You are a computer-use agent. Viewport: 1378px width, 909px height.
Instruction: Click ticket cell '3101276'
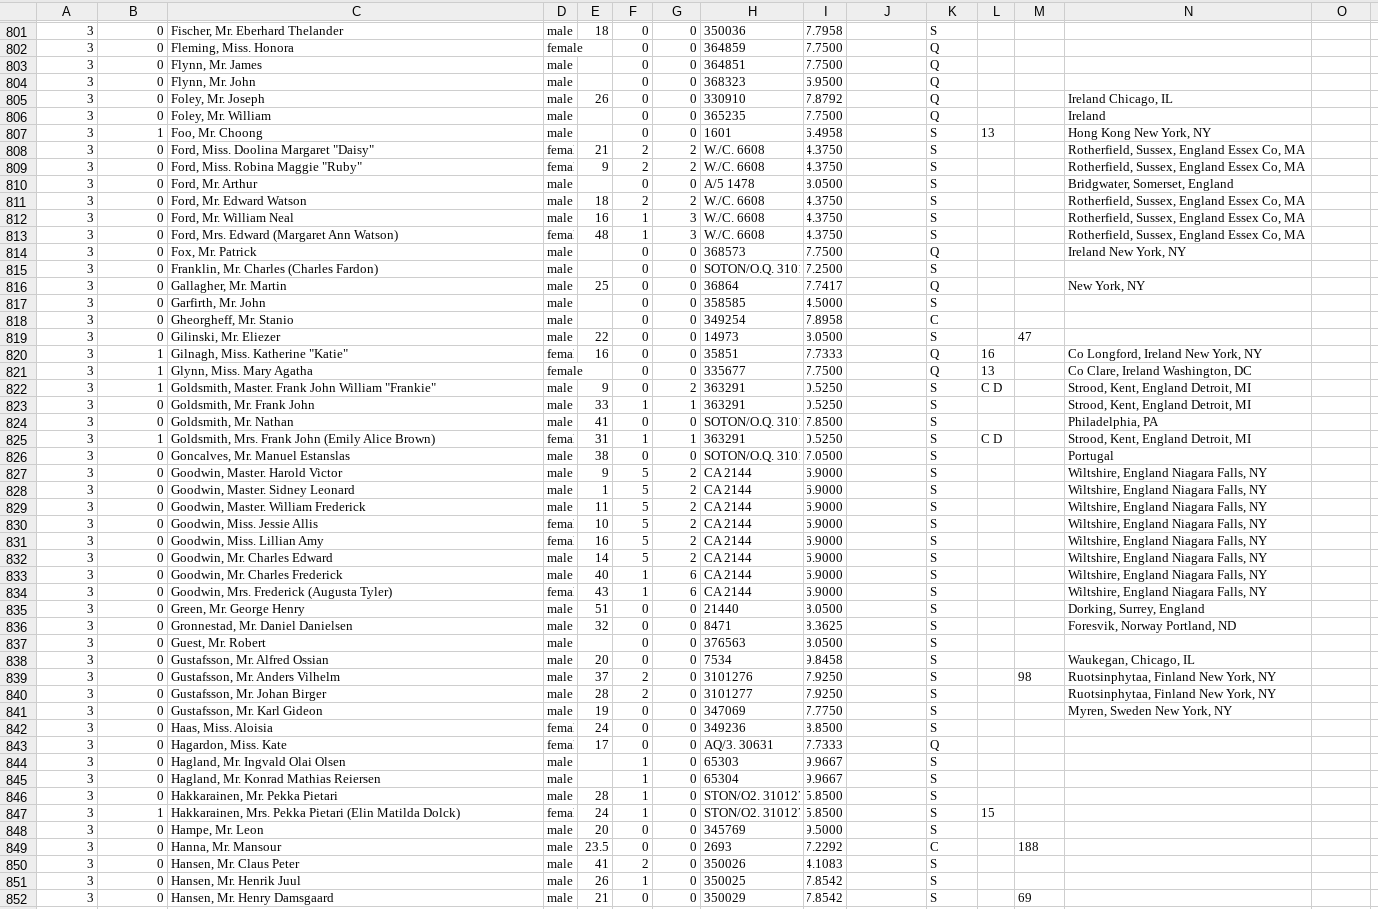tap(752, 677)
